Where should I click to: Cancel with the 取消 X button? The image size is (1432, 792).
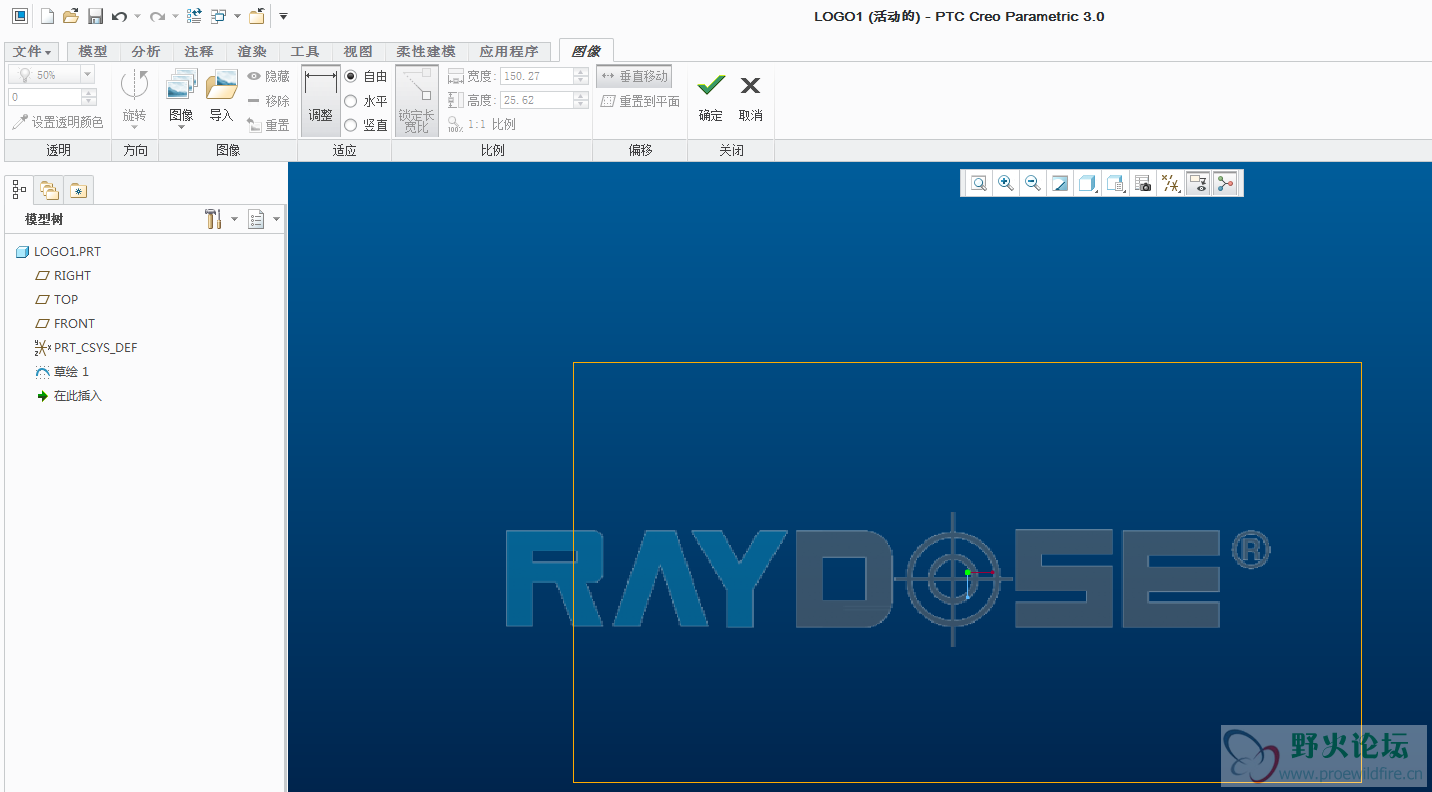[x=751, y=97]
